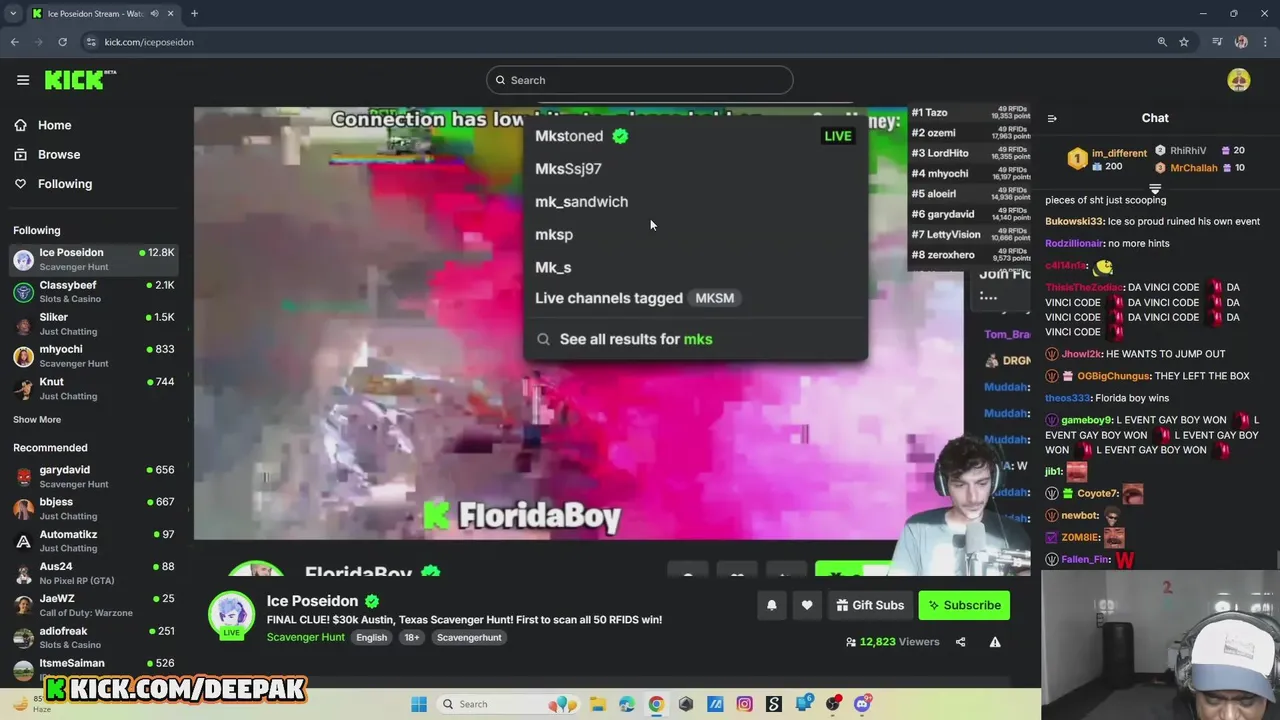Open garydavid in Recommended list
Viewport: 1280px width, 720px height.
[94, 476]
